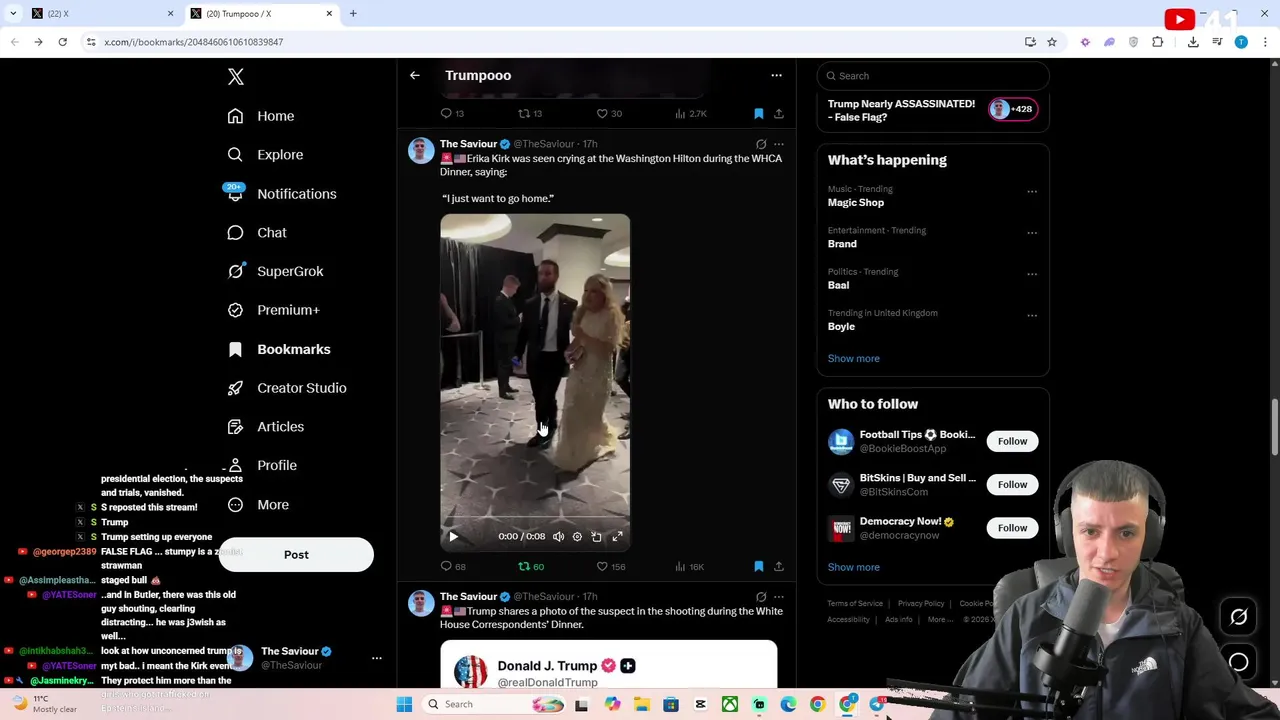Click the Post button
Image resolution: width=1280 pixels, height=720 pixels.
pos(296,555)
